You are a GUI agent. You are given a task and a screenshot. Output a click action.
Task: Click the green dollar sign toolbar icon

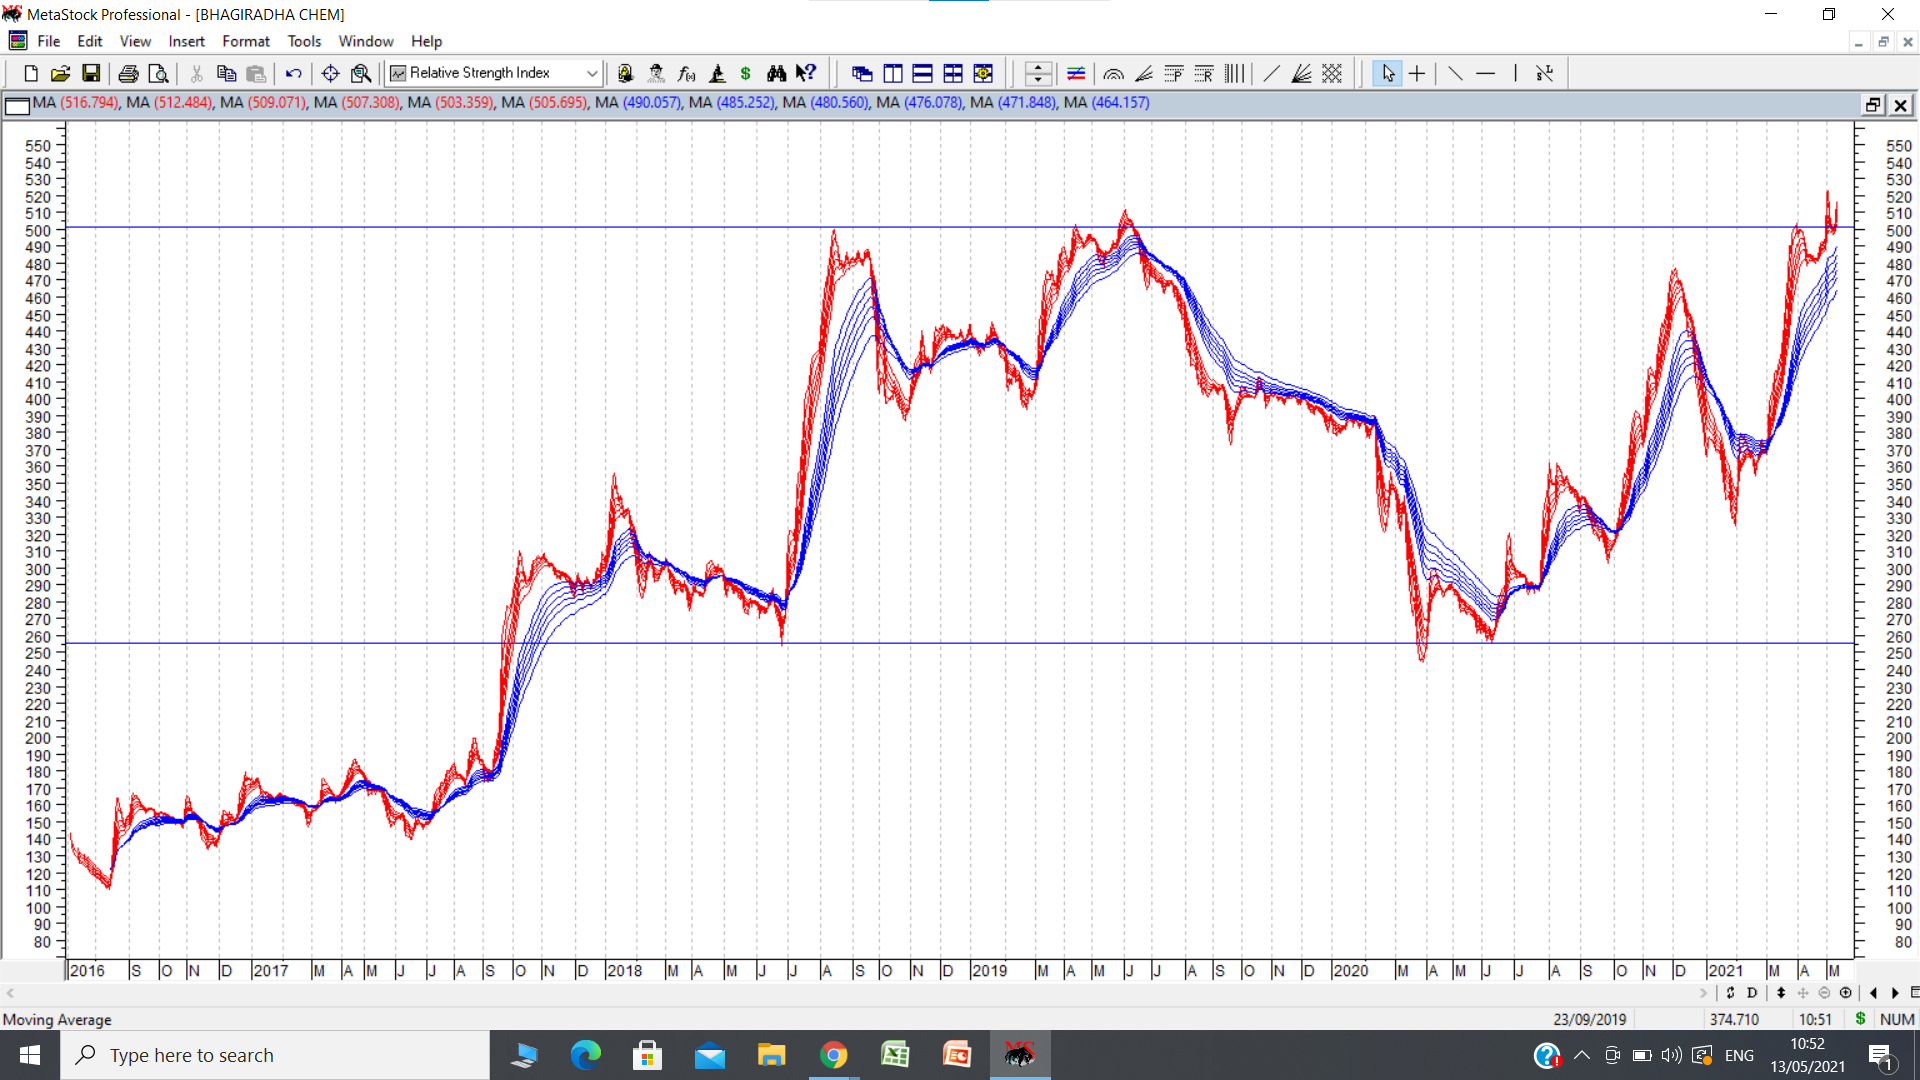[x=745, y=73]
